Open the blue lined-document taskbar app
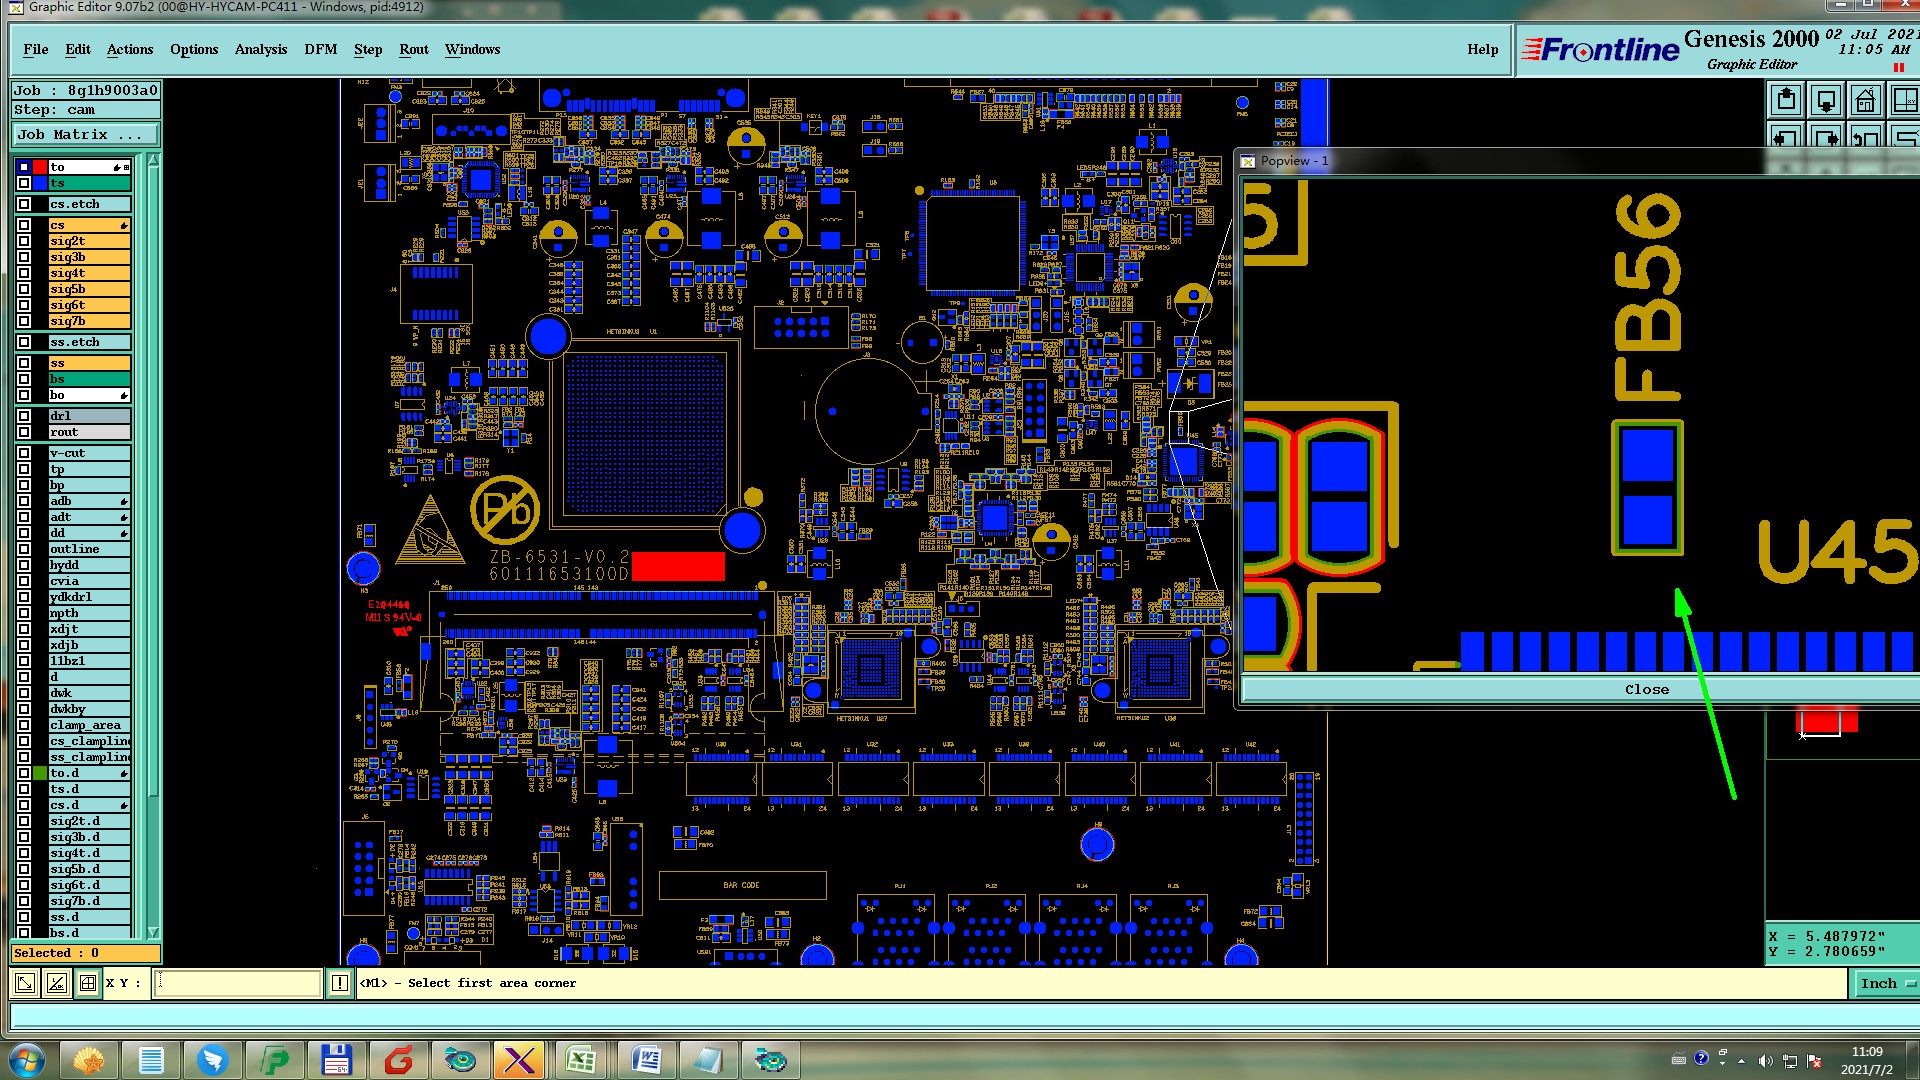1920x1080 pixels. point(151,1060)
